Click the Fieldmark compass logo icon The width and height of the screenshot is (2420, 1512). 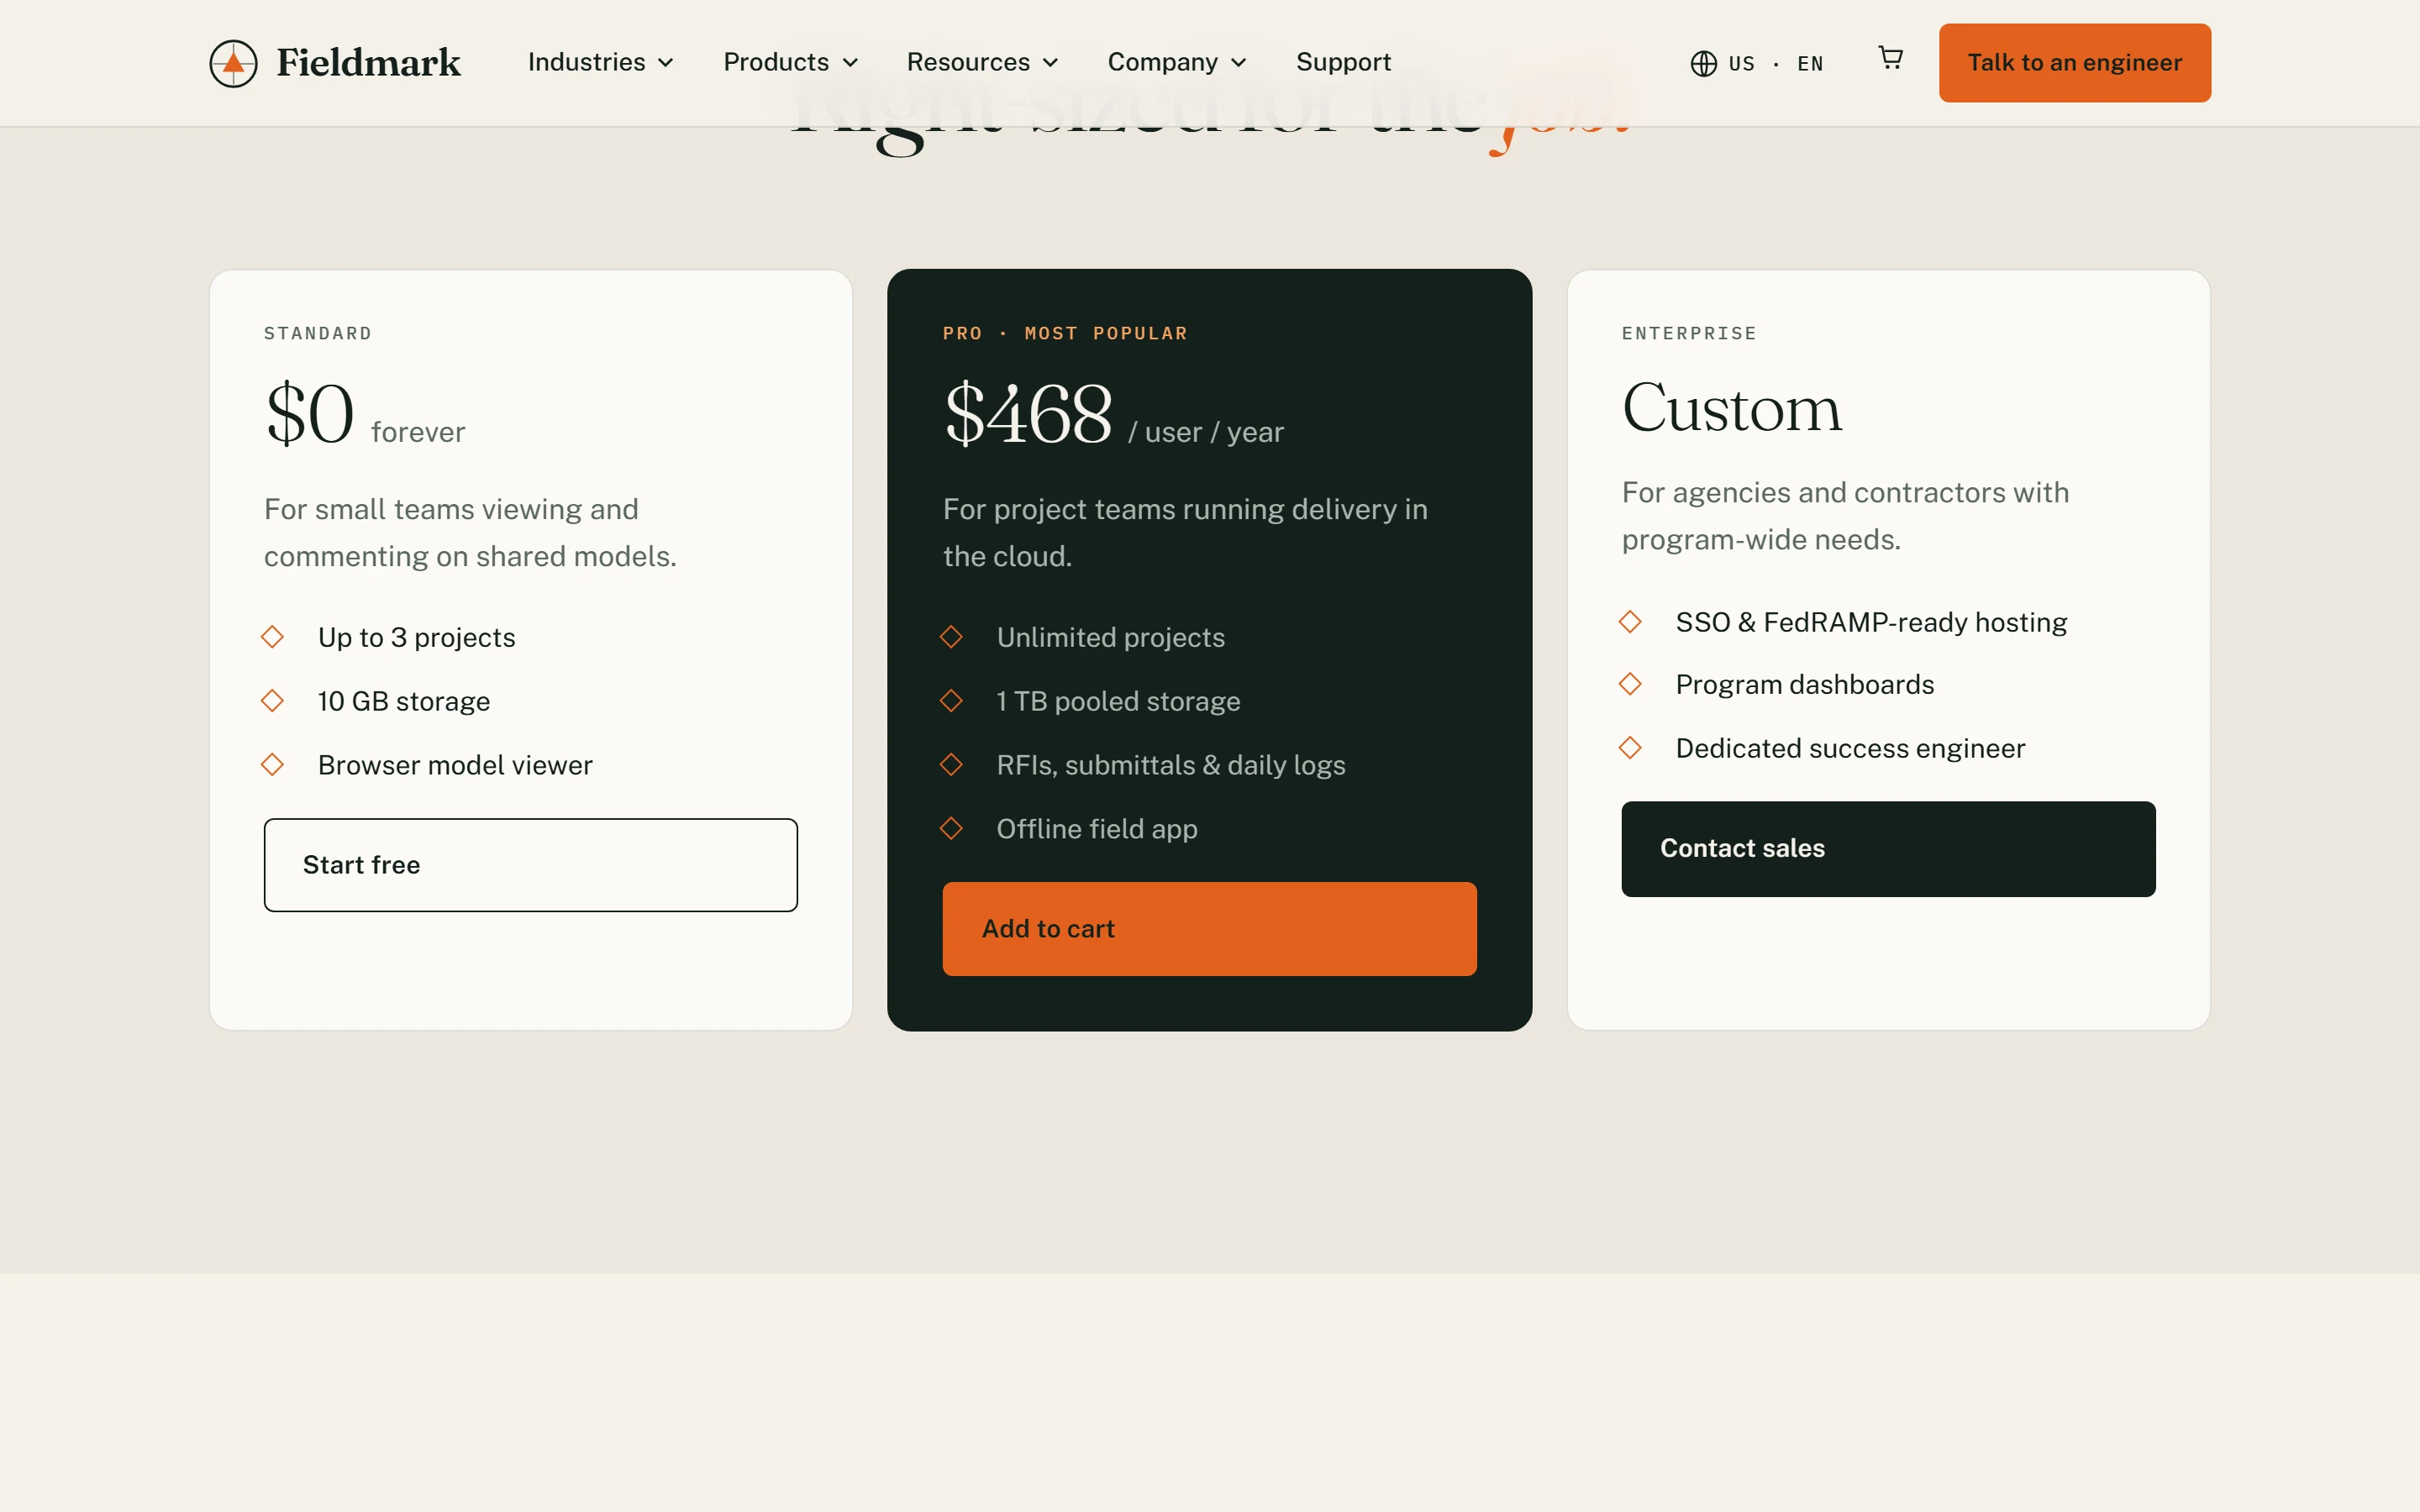[233, 63]
